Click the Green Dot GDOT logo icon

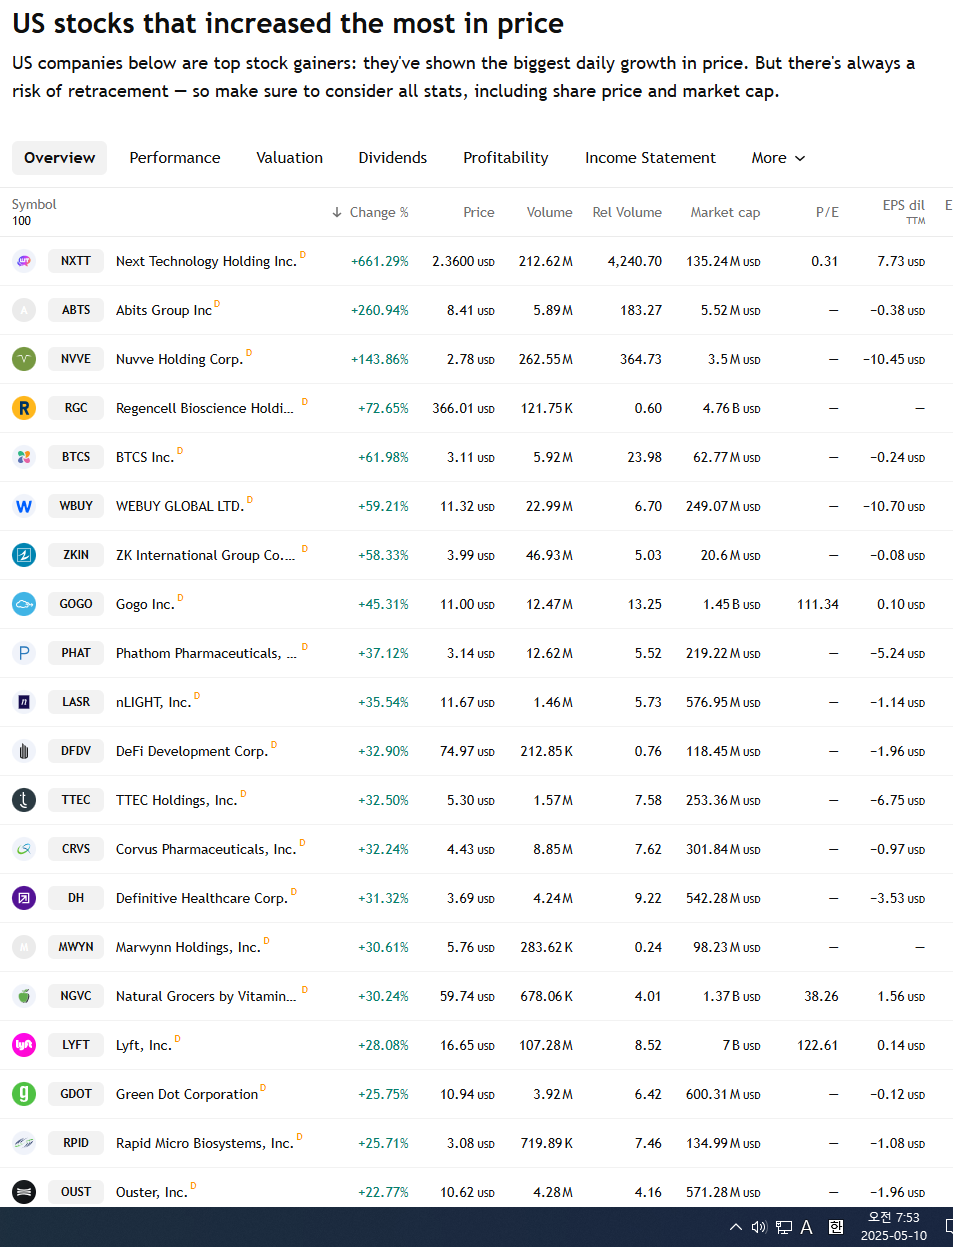click(24, 1094)
